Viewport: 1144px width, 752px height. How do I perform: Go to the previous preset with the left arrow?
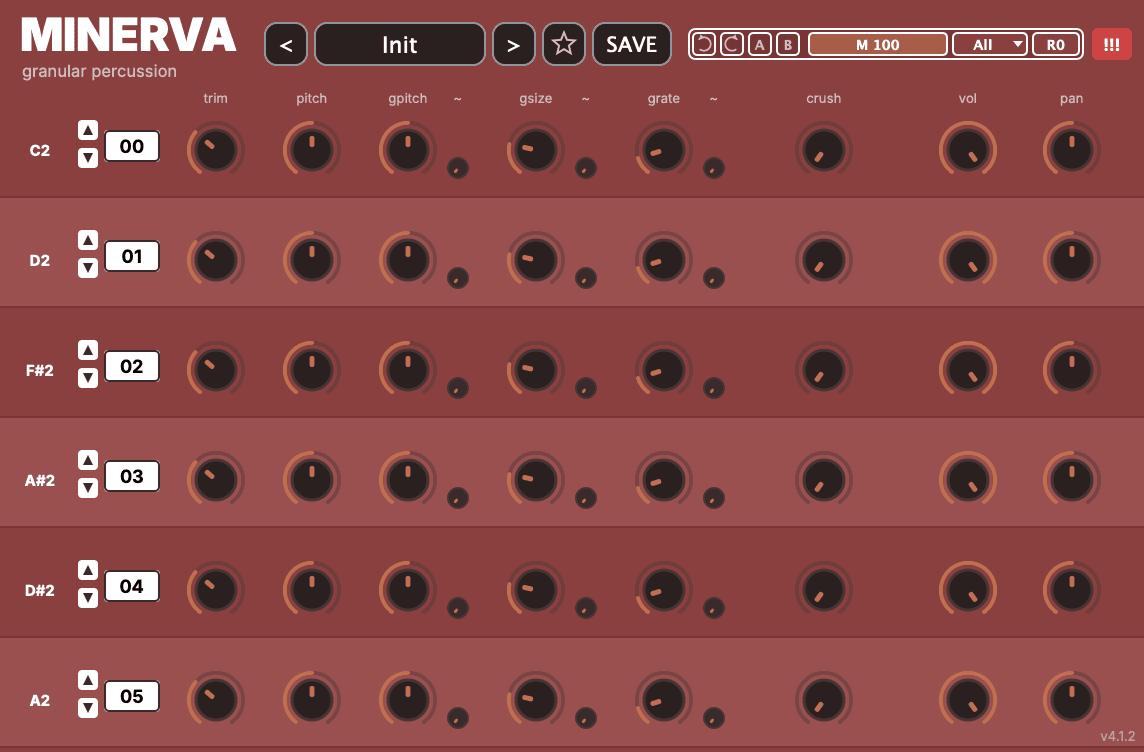[x=286, y=44]
